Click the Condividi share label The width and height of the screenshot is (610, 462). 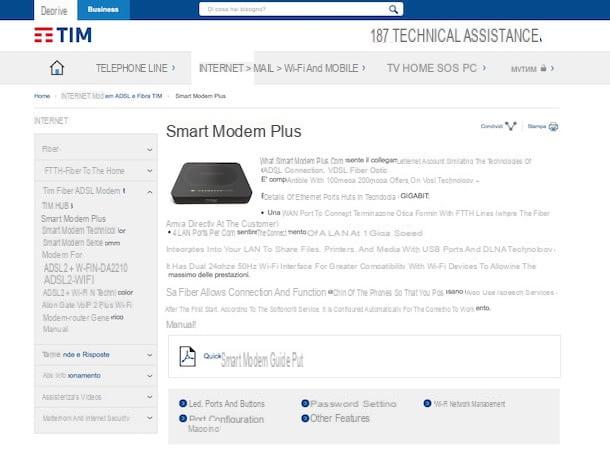tap(492, 126)
